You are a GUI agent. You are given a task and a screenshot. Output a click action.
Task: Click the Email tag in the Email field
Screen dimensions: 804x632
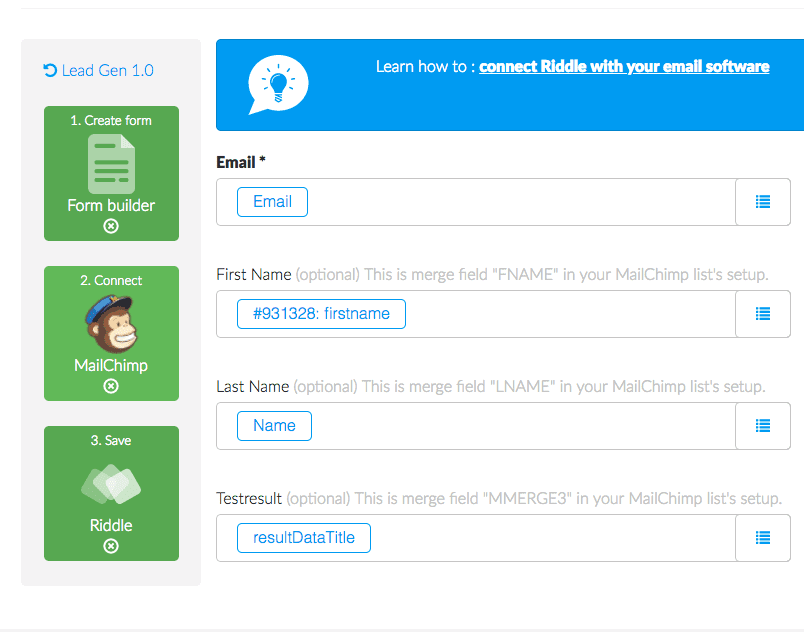point(272,202)
